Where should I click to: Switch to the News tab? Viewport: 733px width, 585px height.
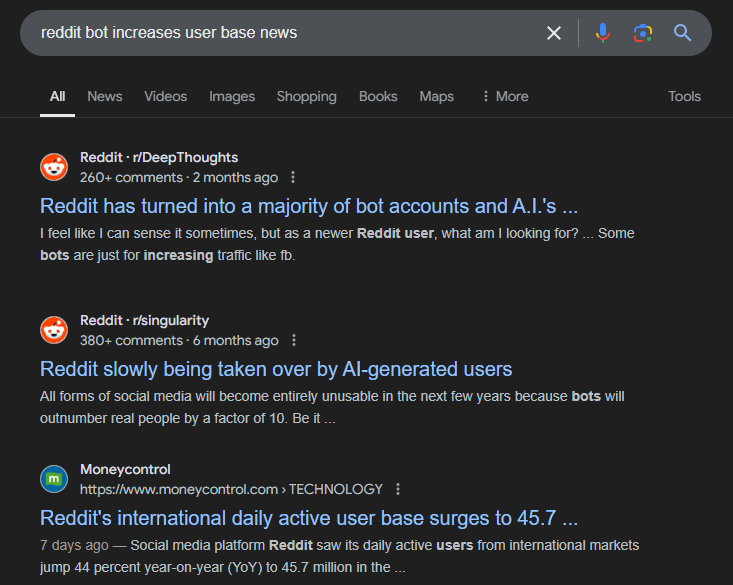pyautogui.click(x=104, y=96)
